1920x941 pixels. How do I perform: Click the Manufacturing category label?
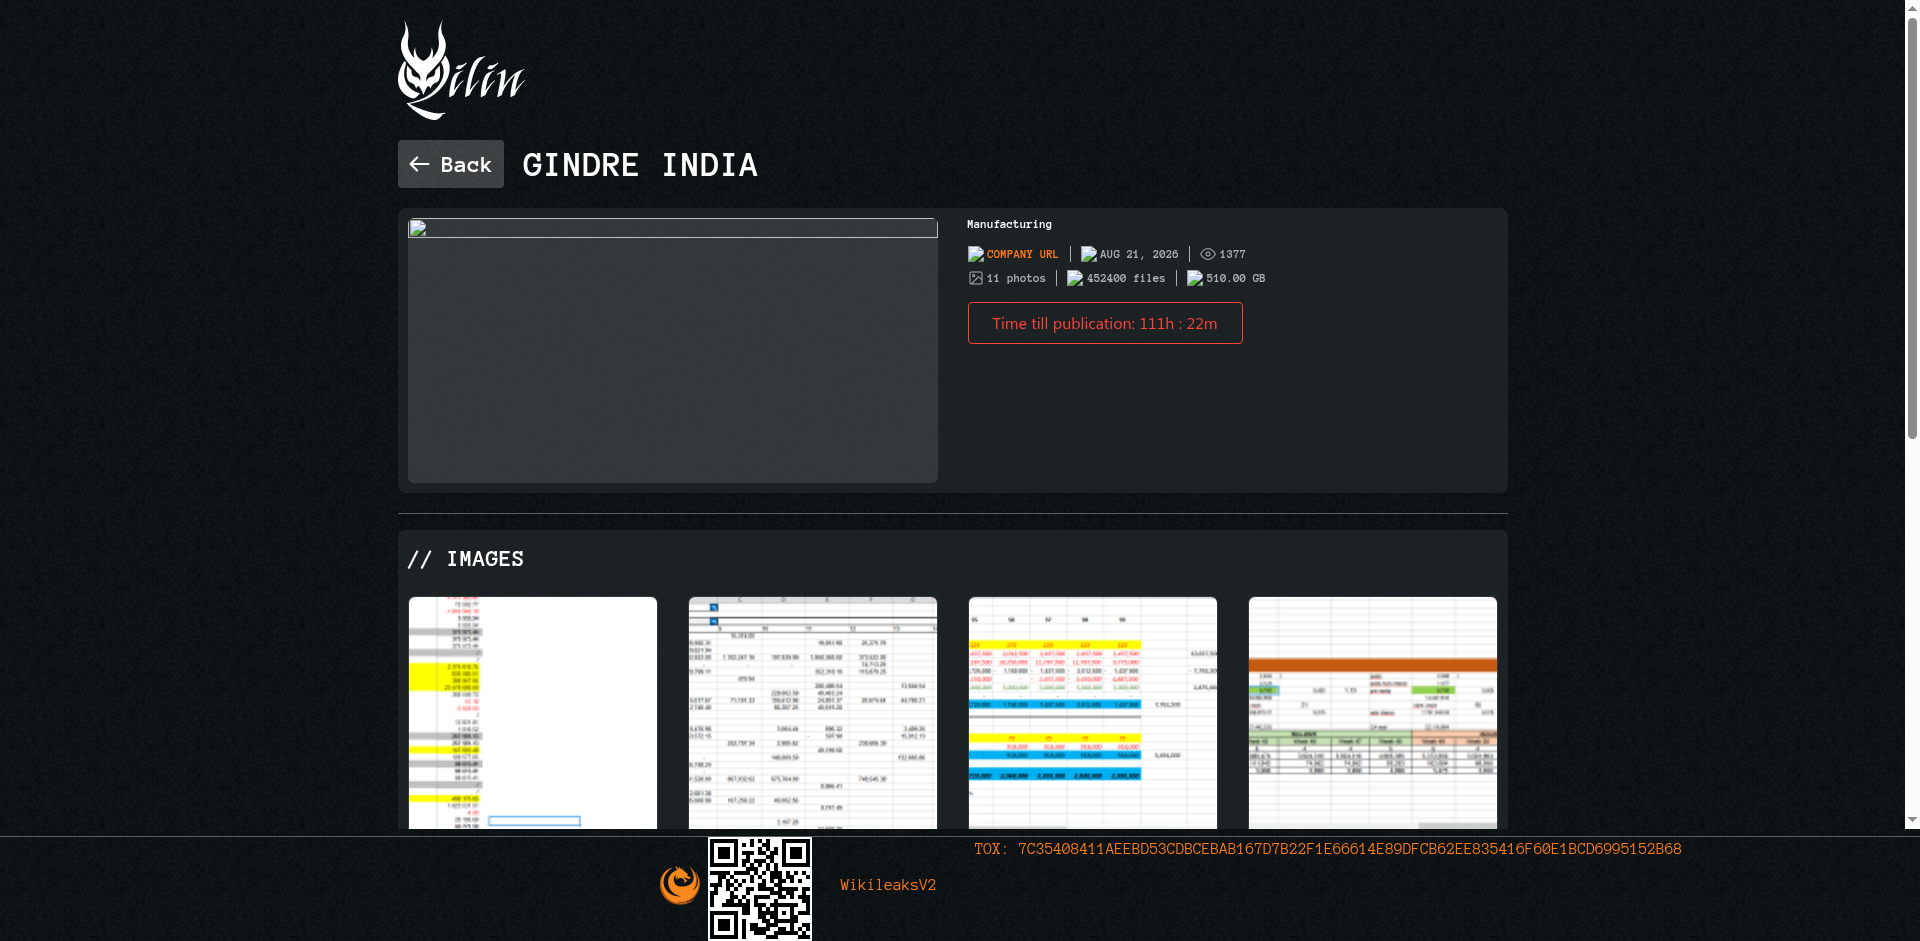tap(1009, 224)
